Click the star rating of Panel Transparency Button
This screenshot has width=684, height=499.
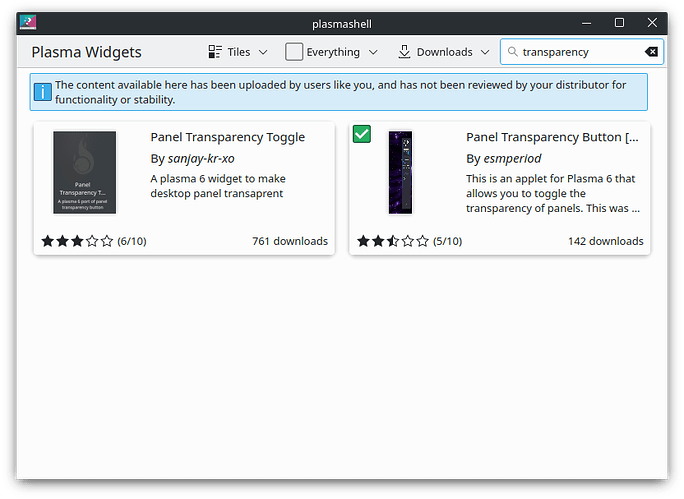pyautogui.click(x=393, y=241)
